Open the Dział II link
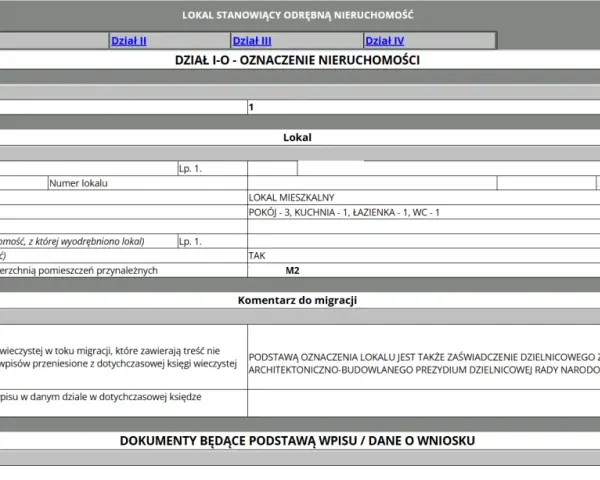The height and width of the screenshot is (480, 600). (129, 41)
